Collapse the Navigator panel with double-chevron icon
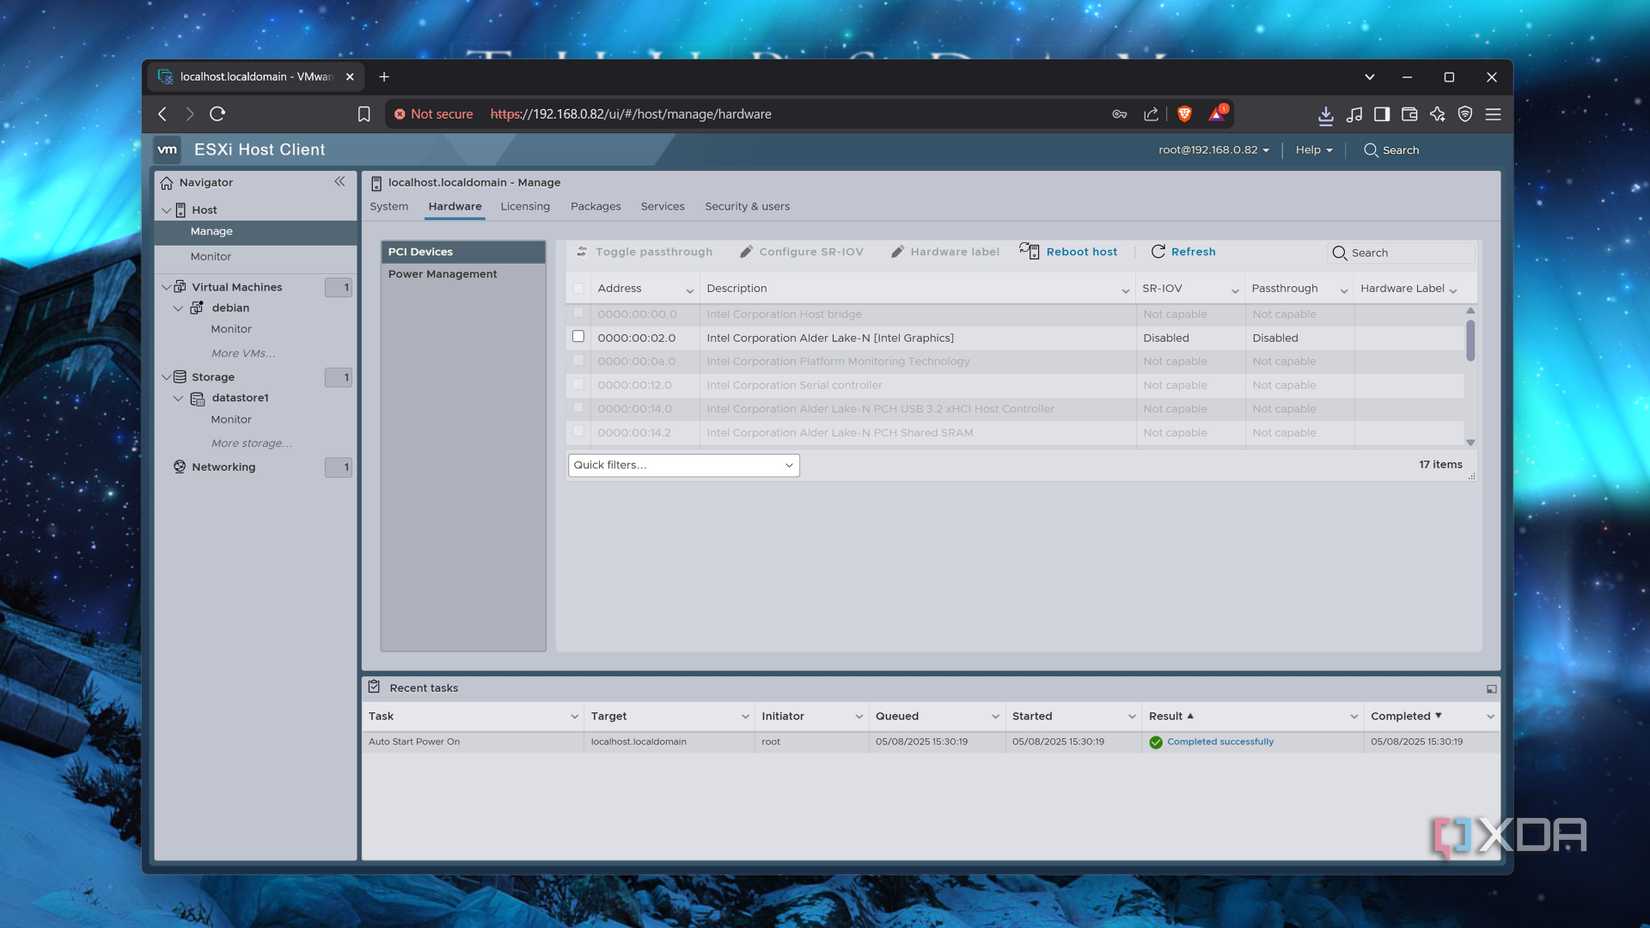Screen dimensions: 1650x928 click(x=340, y=182)
